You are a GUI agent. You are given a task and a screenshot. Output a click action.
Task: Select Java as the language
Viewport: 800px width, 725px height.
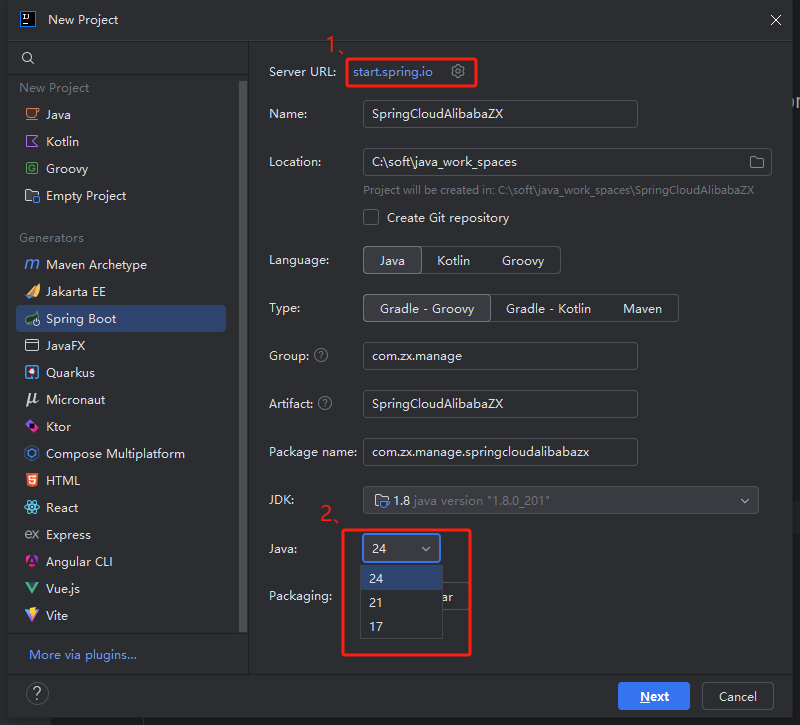click(392, 260)
